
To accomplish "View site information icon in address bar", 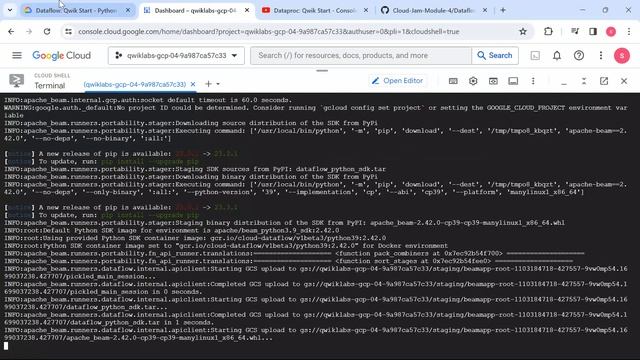I will pos(68,31).
